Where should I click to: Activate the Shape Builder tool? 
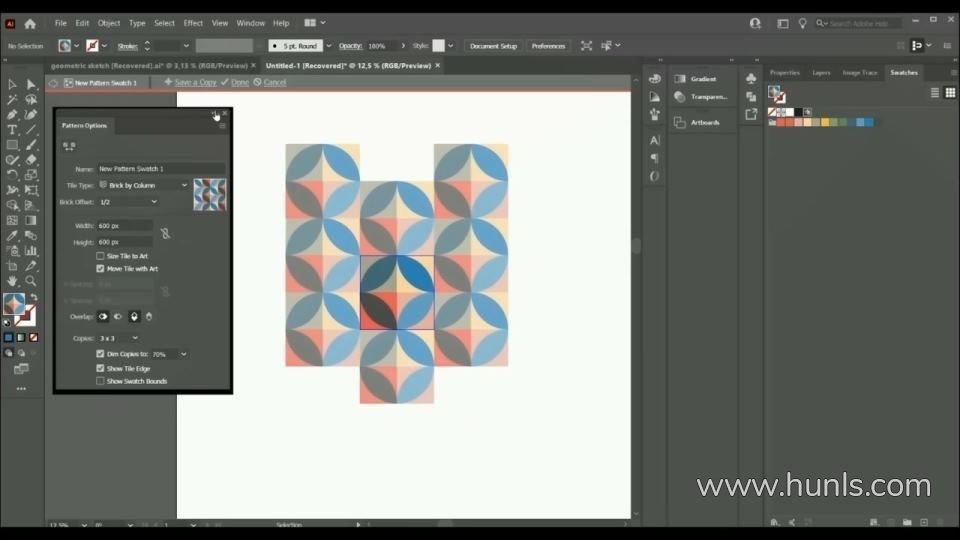(12, 206)
